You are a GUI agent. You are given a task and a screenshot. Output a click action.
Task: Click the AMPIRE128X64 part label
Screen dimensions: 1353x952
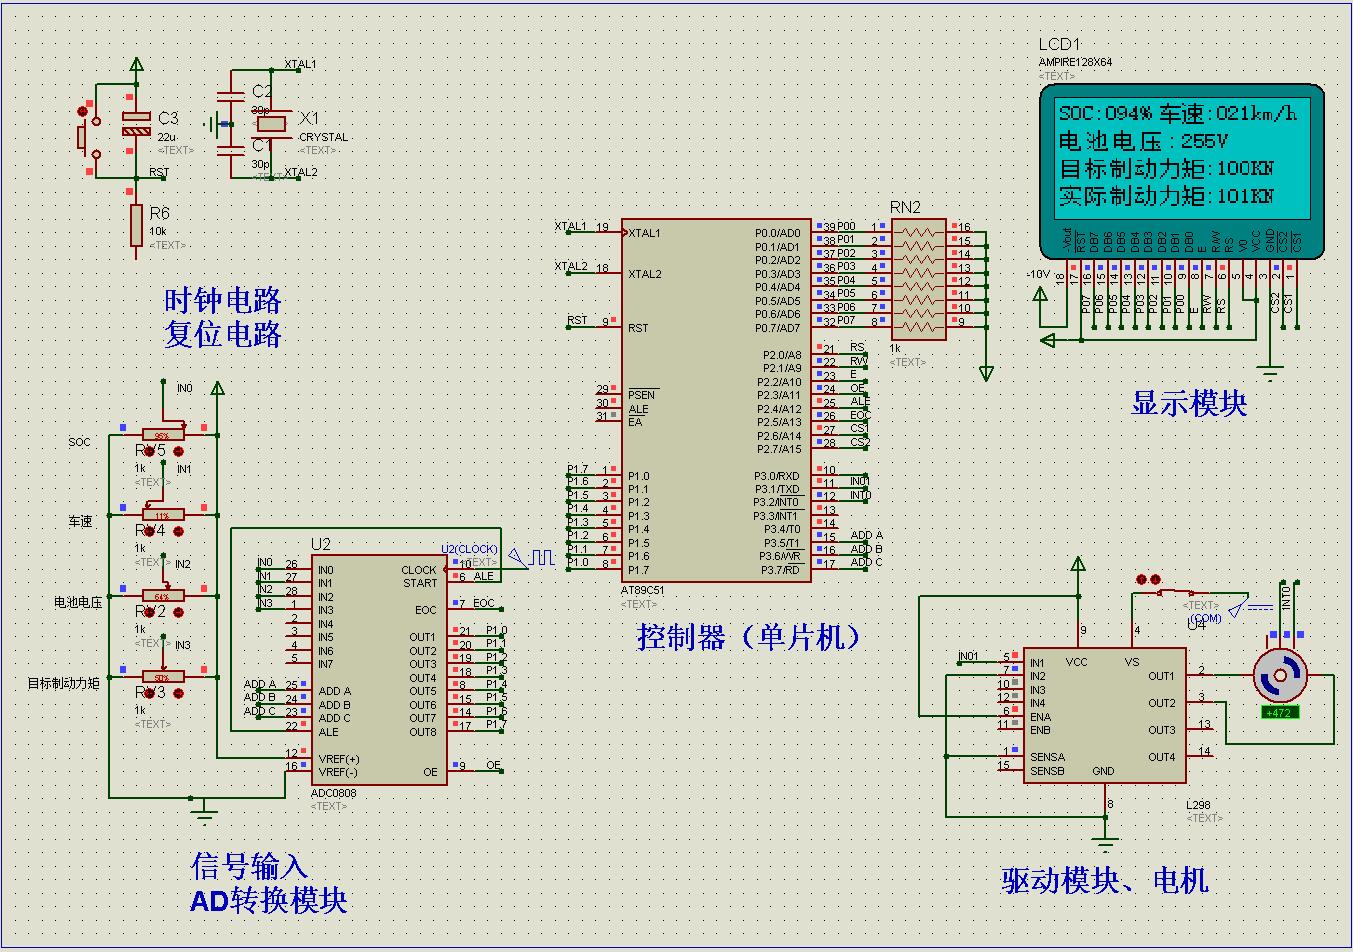tap(1075, 62)
